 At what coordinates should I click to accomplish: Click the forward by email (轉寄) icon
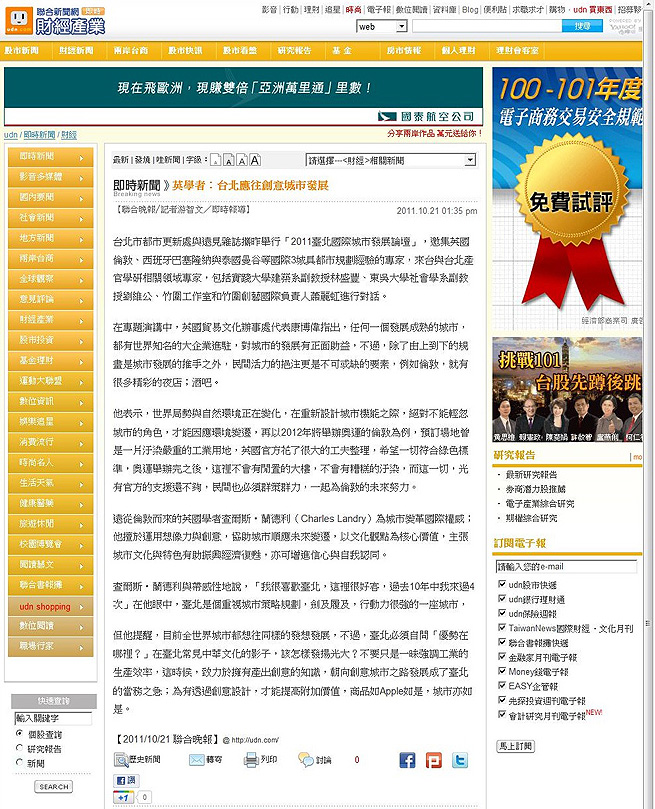197,760
